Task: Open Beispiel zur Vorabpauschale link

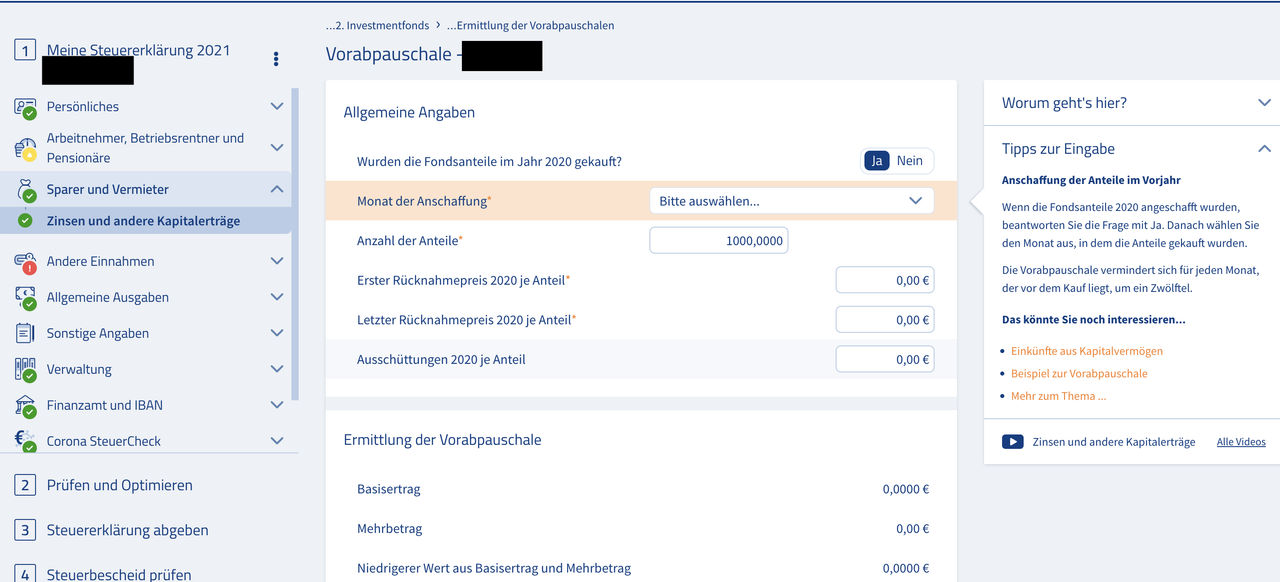Action: click(1079, 373)
